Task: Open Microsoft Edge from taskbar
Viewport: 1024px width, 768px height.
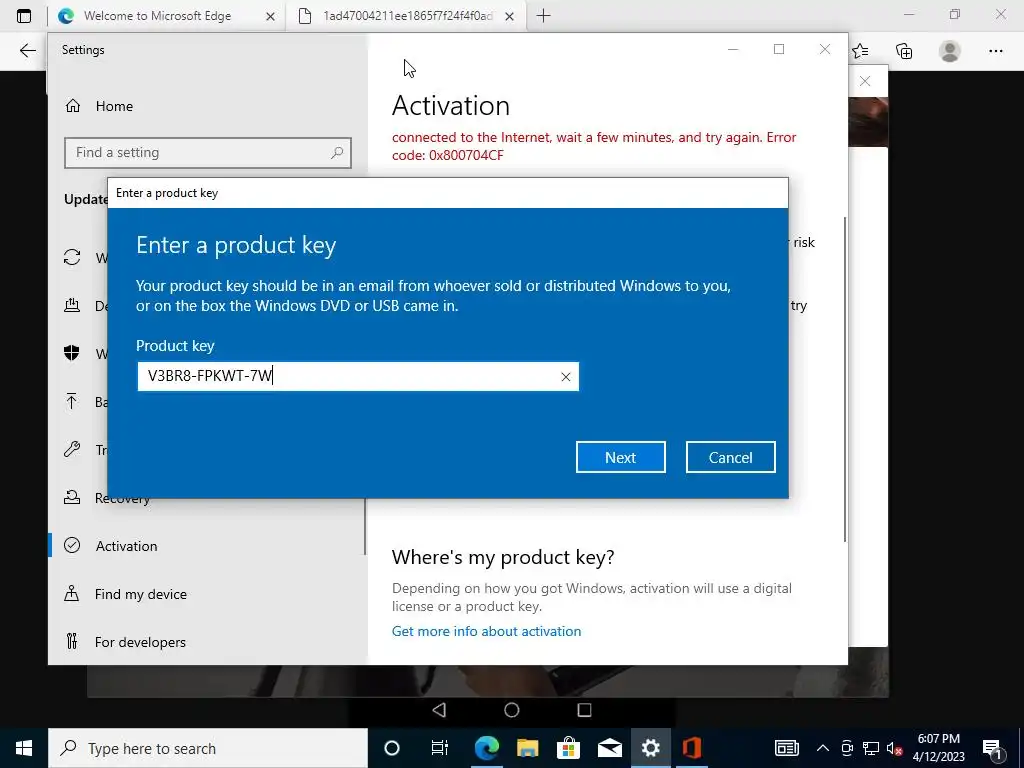Action: (x=487, y=748)
